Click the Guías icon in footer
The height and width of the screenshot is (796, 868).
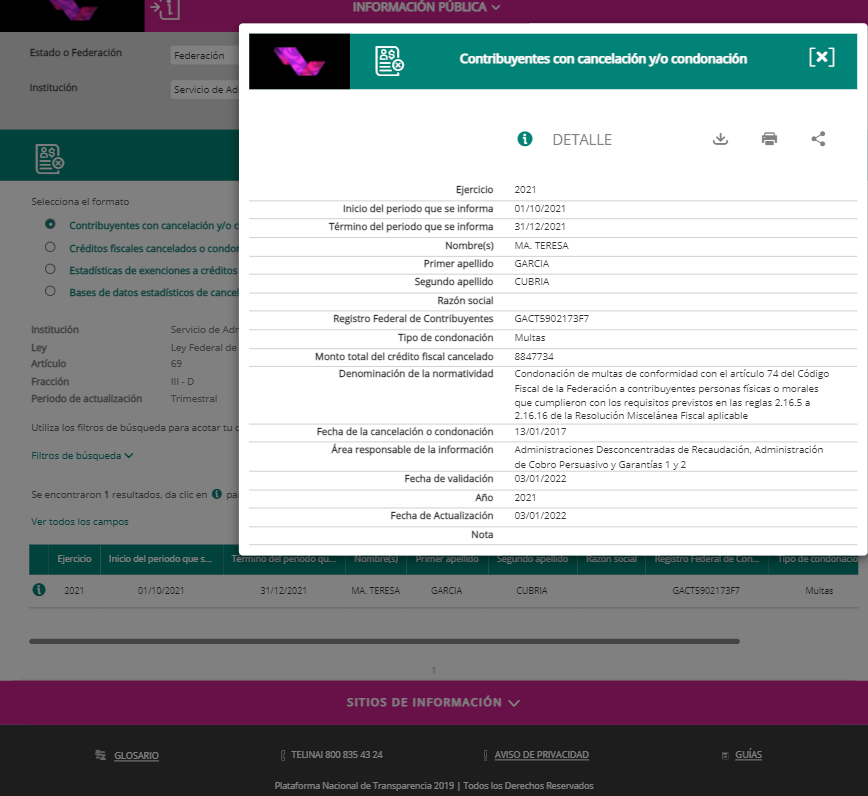pyautogui.click(x=725, y=755)
